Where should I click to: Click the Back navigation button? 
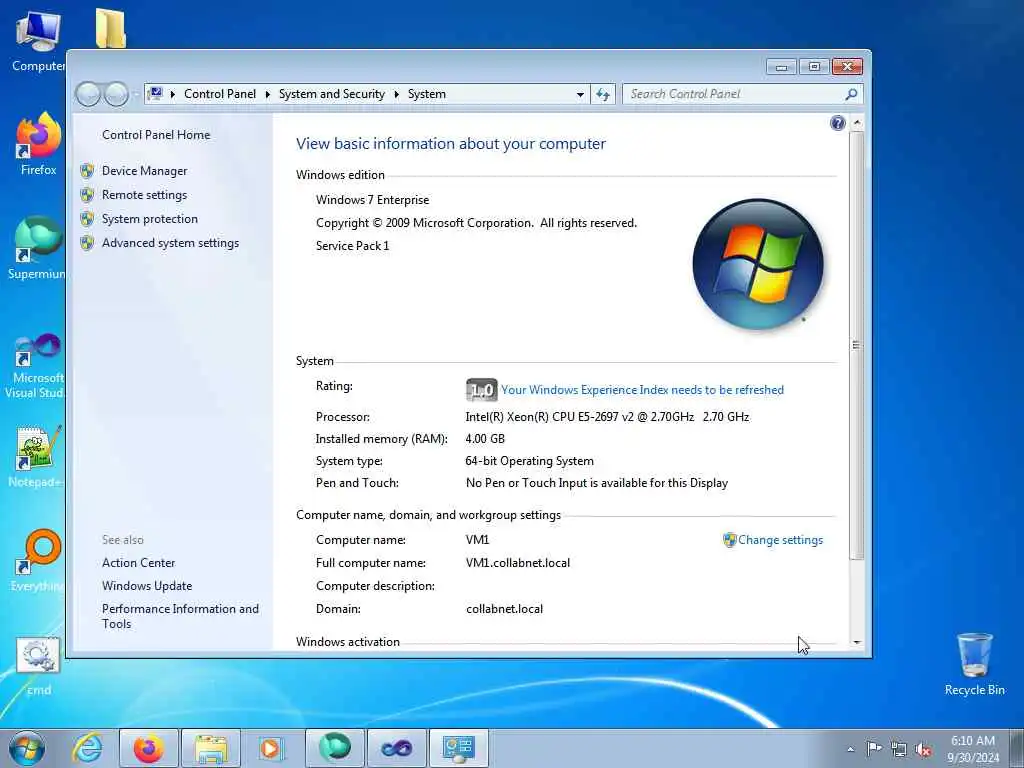pos(88,95)
